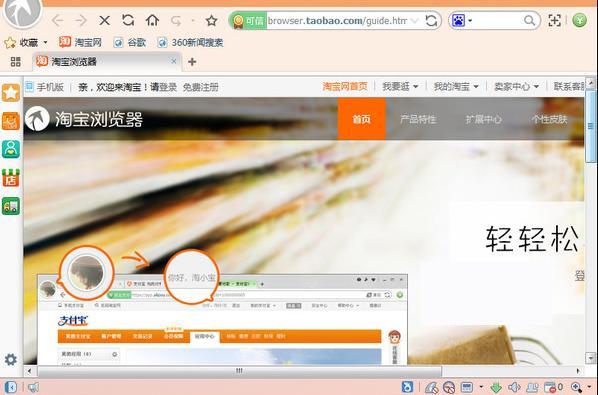Open search engine selector dropdown arrow
The image size is (598, 395).
[470, 21]
